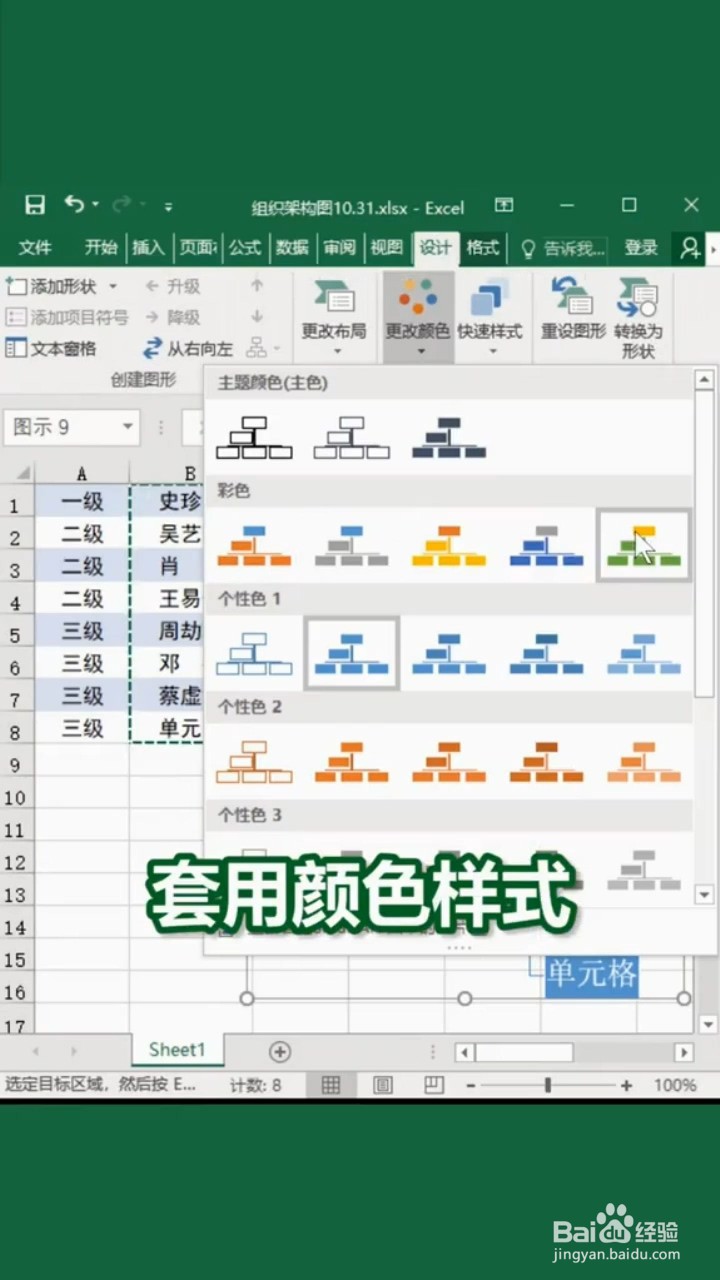
Task: Switch to Normal view icon
Action: 331,1085
